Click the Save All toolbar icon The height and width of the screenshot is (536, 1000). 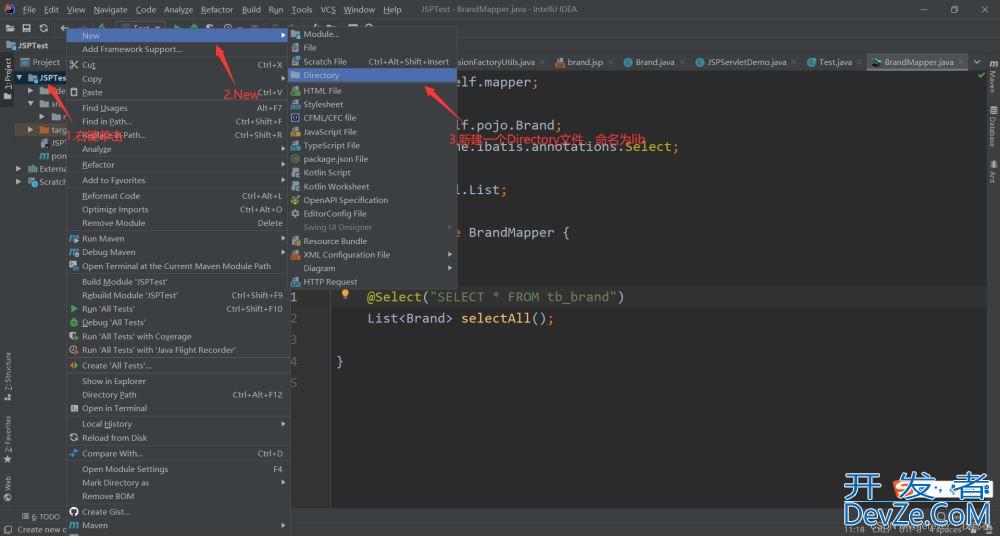point(27,28)
